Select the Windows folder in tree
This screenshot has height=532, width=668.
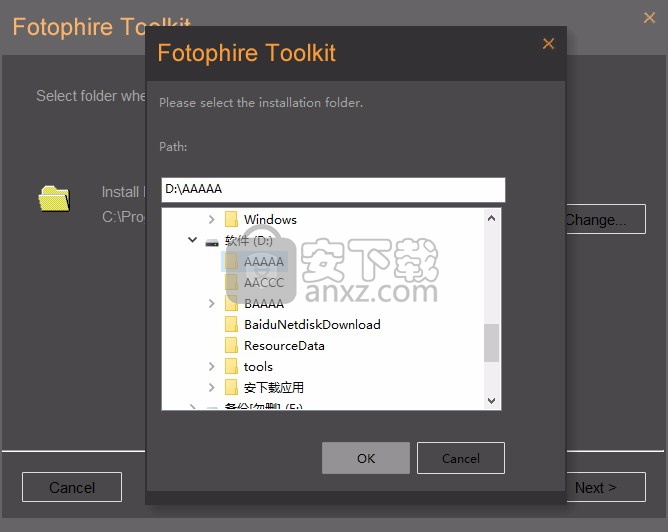click(x=270, y=219)
